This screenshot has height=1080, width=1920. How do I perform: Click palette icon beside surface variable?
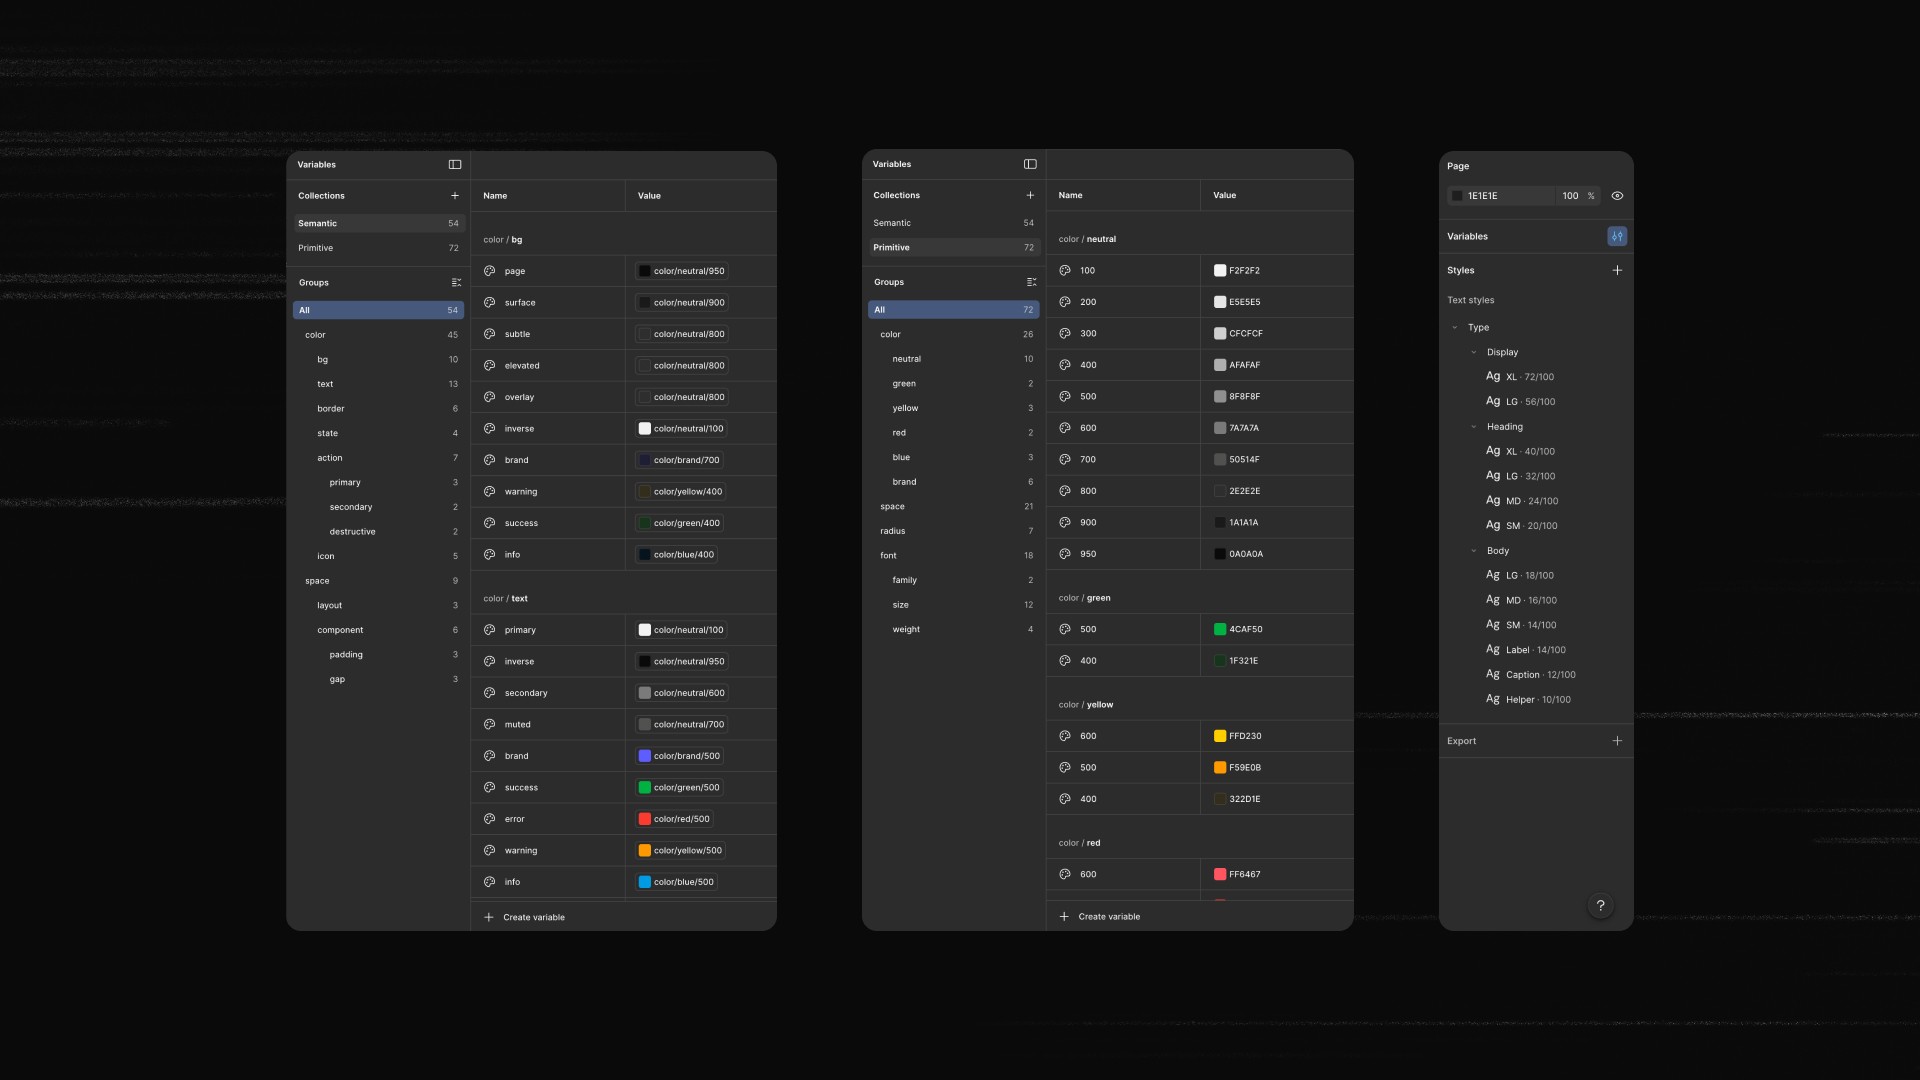(490, 303)
